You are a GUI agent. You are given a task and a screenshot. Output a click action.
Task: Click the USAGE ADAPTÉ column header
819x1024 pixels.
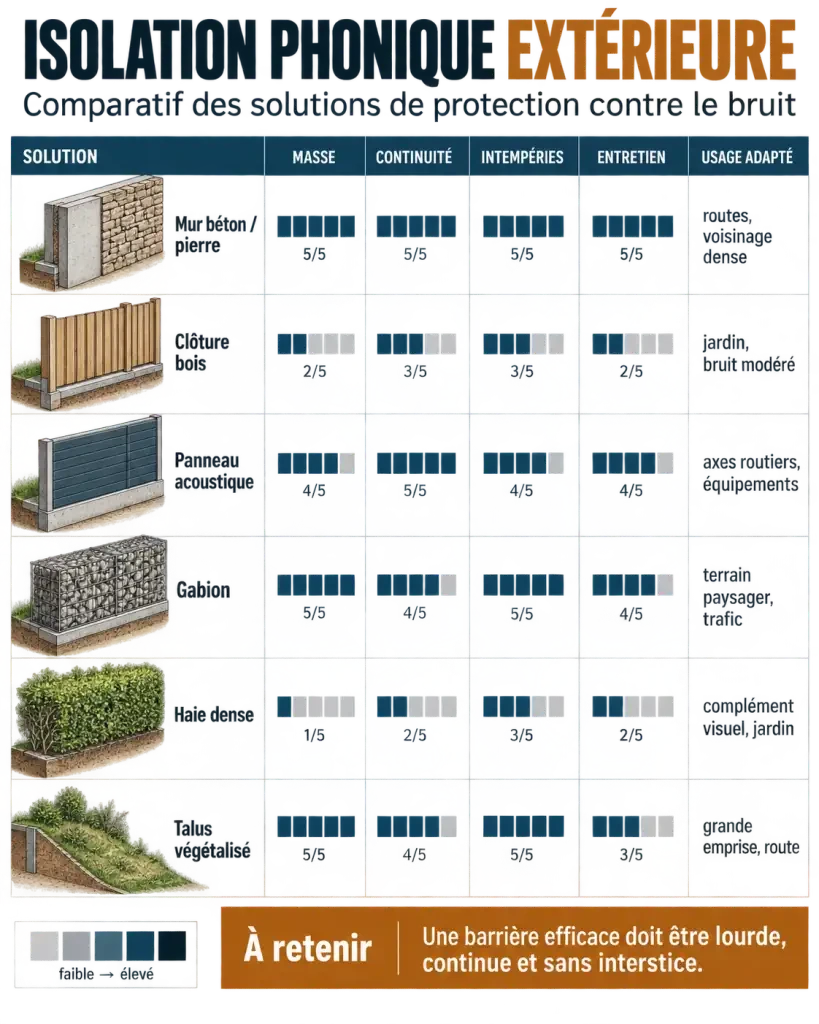pyautogui.click(x=747, y=157)
